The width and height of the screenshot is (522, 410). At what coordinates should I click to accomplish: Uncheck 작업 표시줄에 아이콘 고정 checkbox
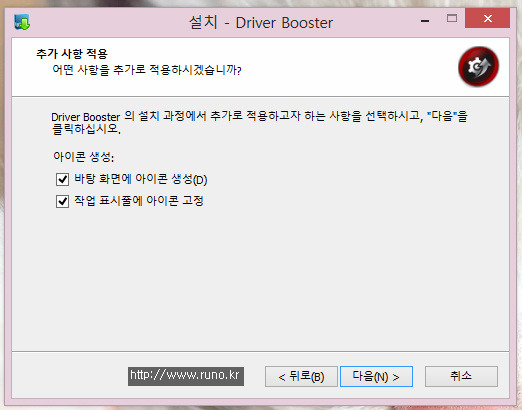point(62,201)
